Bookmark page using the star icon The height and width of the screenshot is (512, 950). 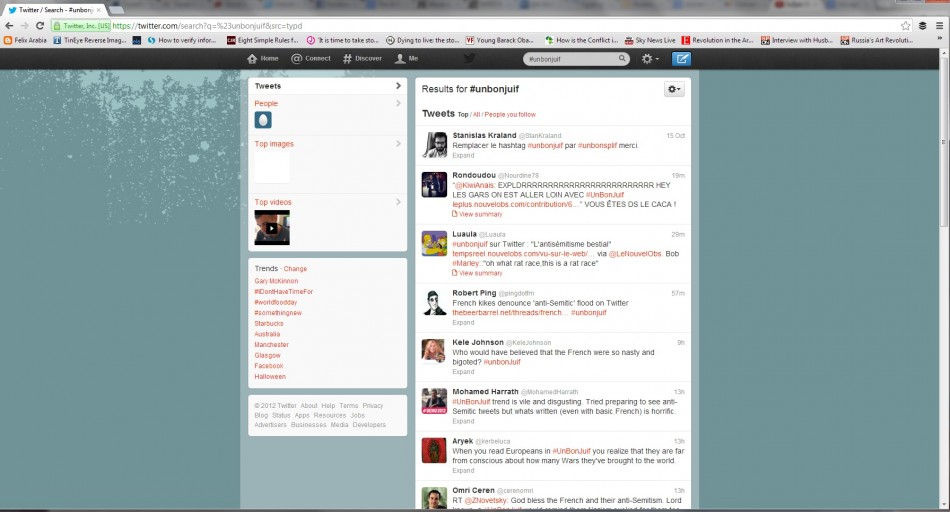coord(905,25)
